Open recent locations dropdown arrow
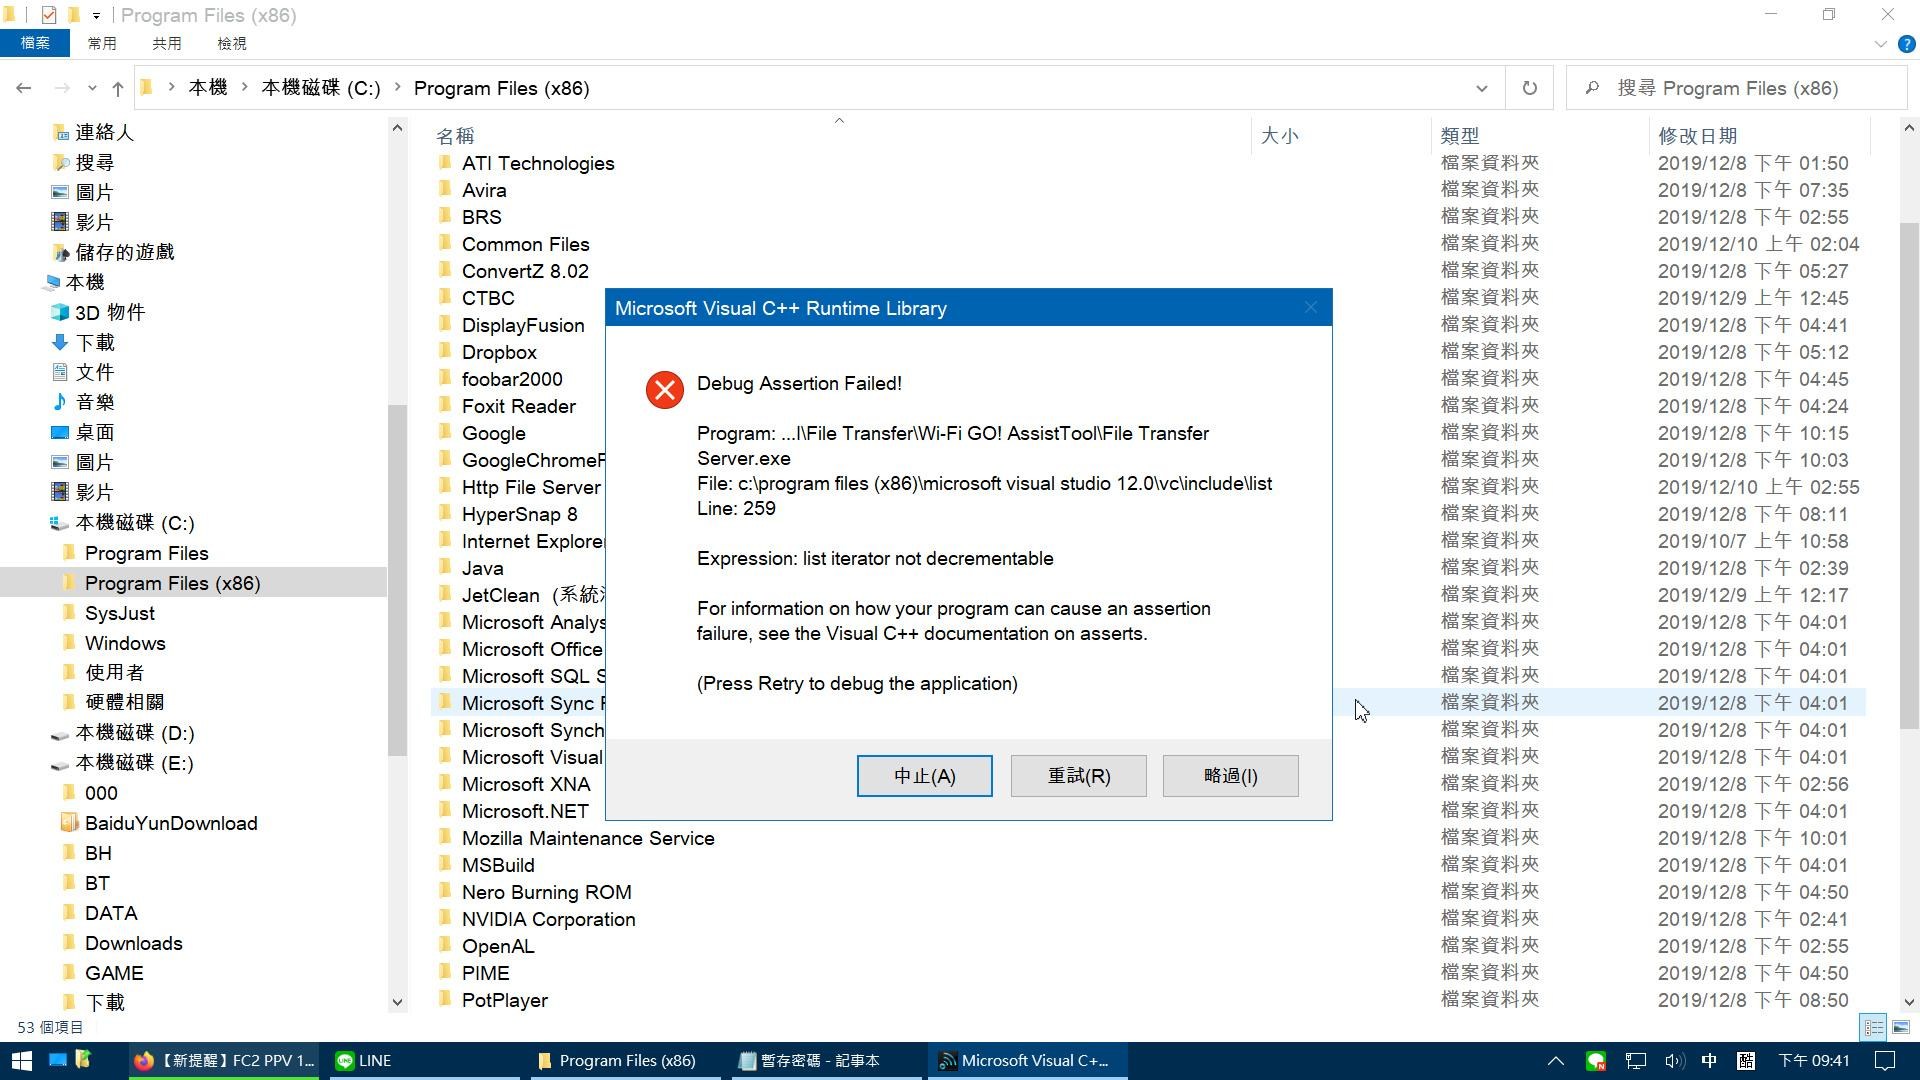The width and height of the screenshot is (1920, 1080). pos(92,88)
